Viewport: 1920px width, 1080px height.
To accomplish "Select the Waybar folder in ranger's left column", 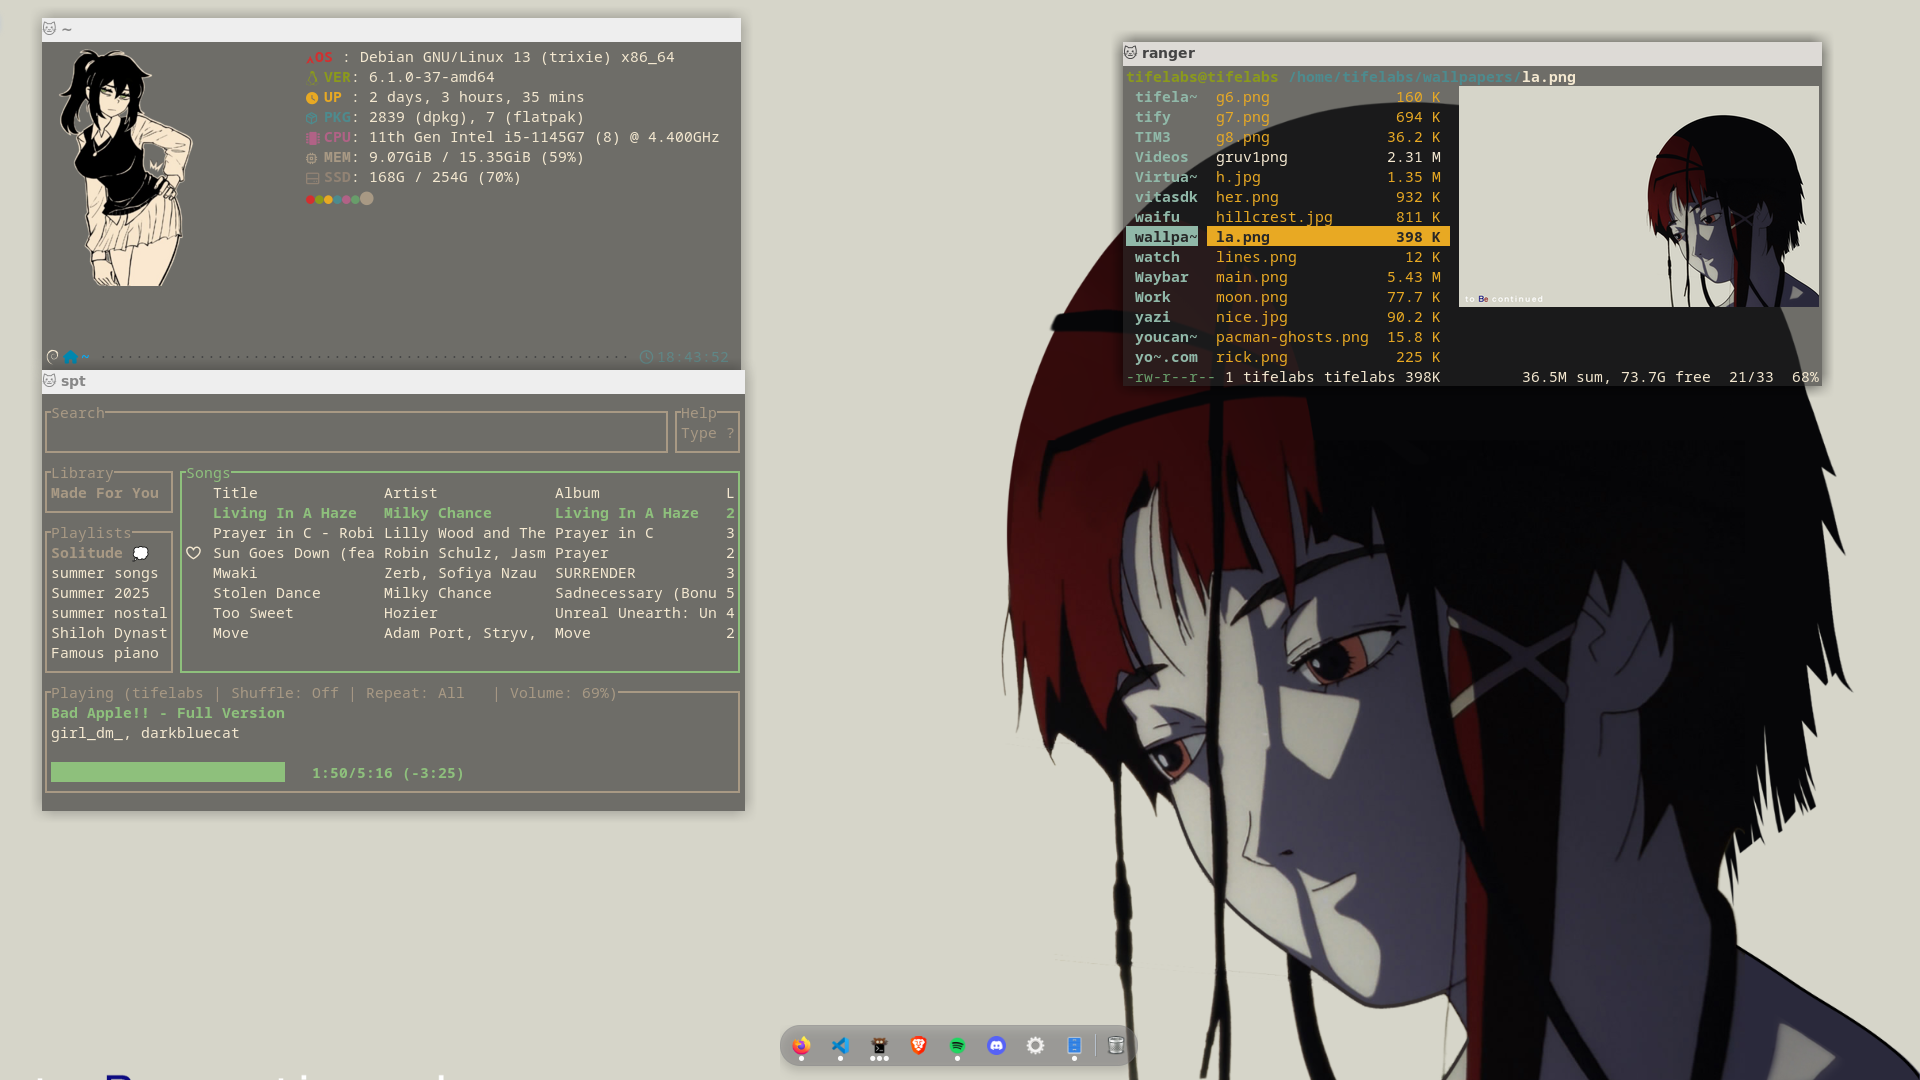I will 1162,277.
